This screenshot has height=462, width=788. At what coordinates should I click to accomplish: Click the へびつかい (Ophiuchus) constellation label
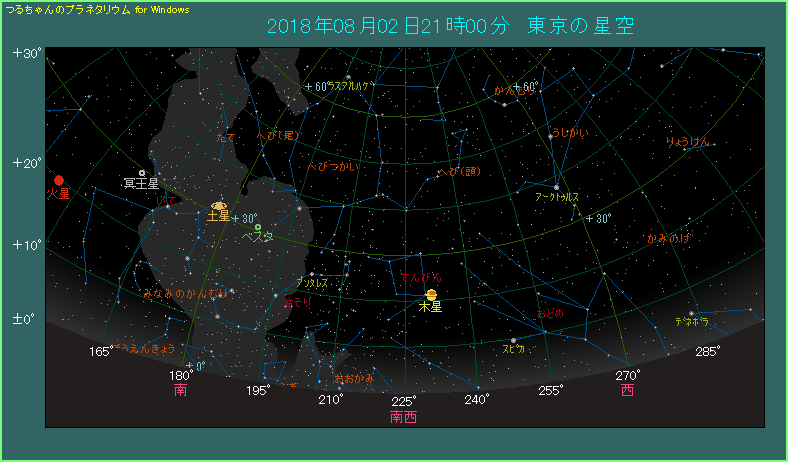332,166
